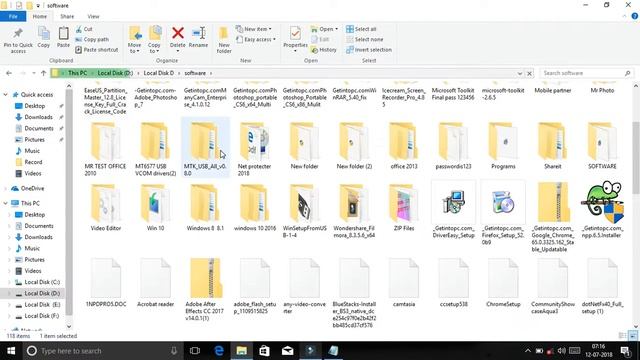This screenshot has height=360, width=640.
Task: Switch to the Share ribbon tab
Action: point(67,16)
